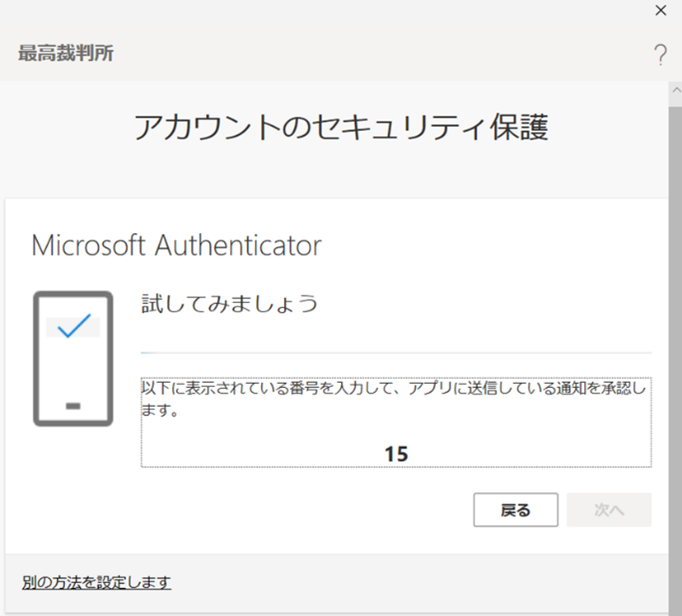682x616 pixels.
Task: Click the アカウントのセキュリティ保護 heading
Action: pos(341,127)
